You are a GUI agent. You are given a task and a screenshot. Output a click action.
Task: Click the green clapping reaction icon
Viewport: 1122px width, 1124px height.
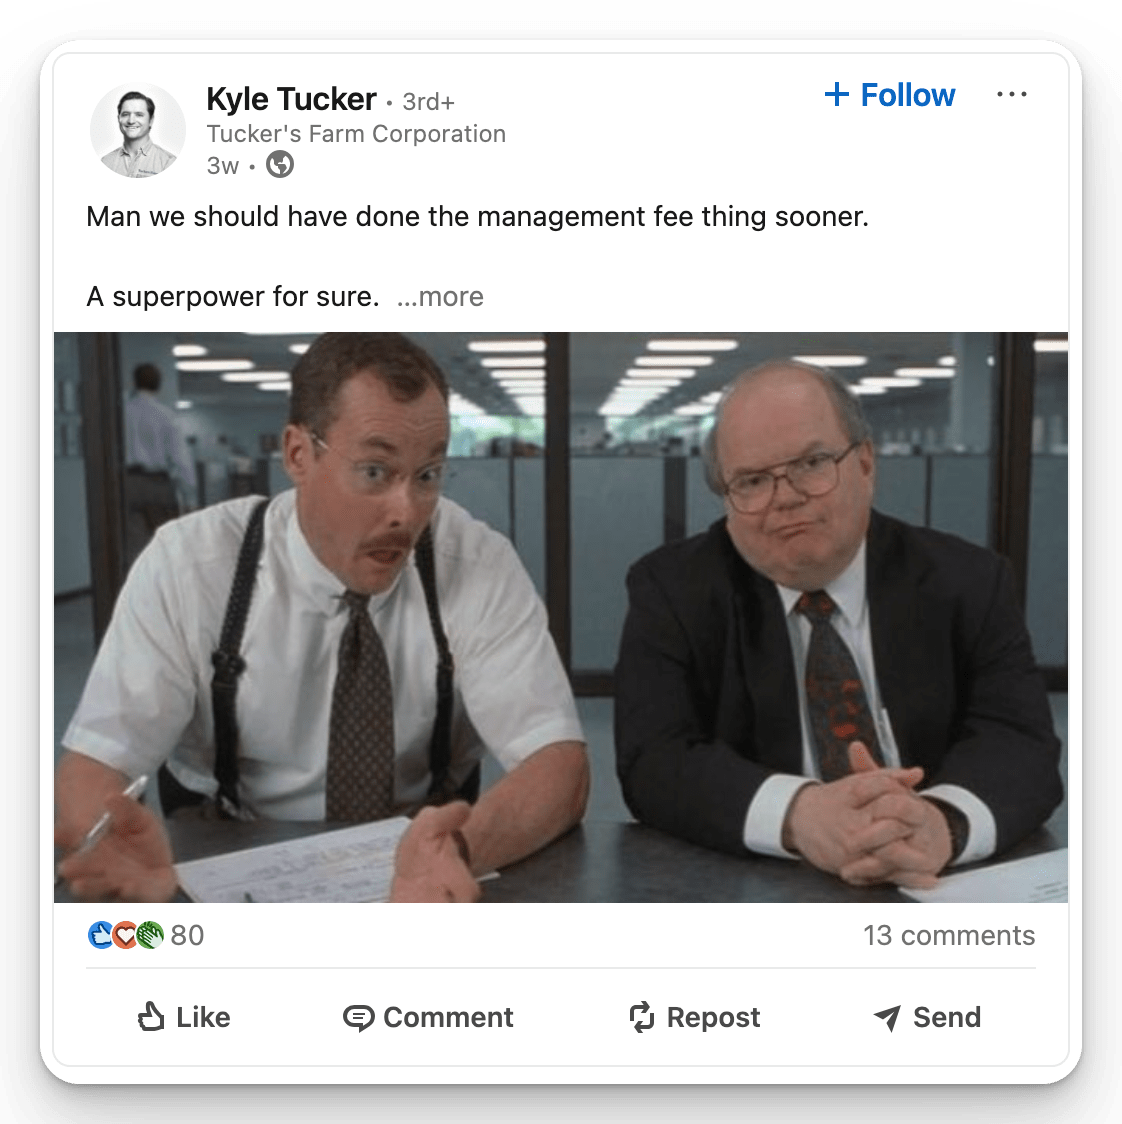pos(150,935)
